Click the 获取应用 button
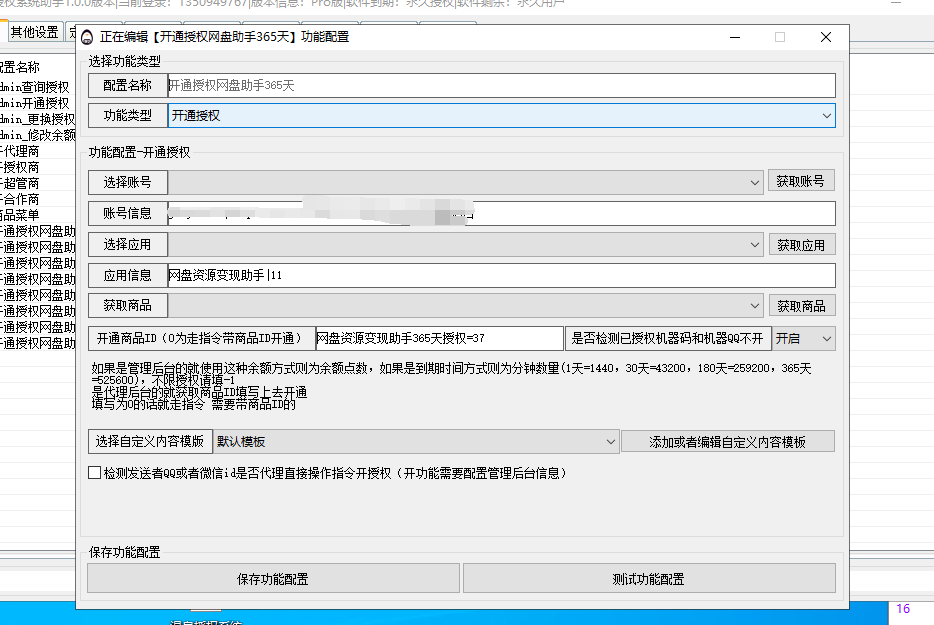Screen dimensions: 934x625 pos(801,244)
